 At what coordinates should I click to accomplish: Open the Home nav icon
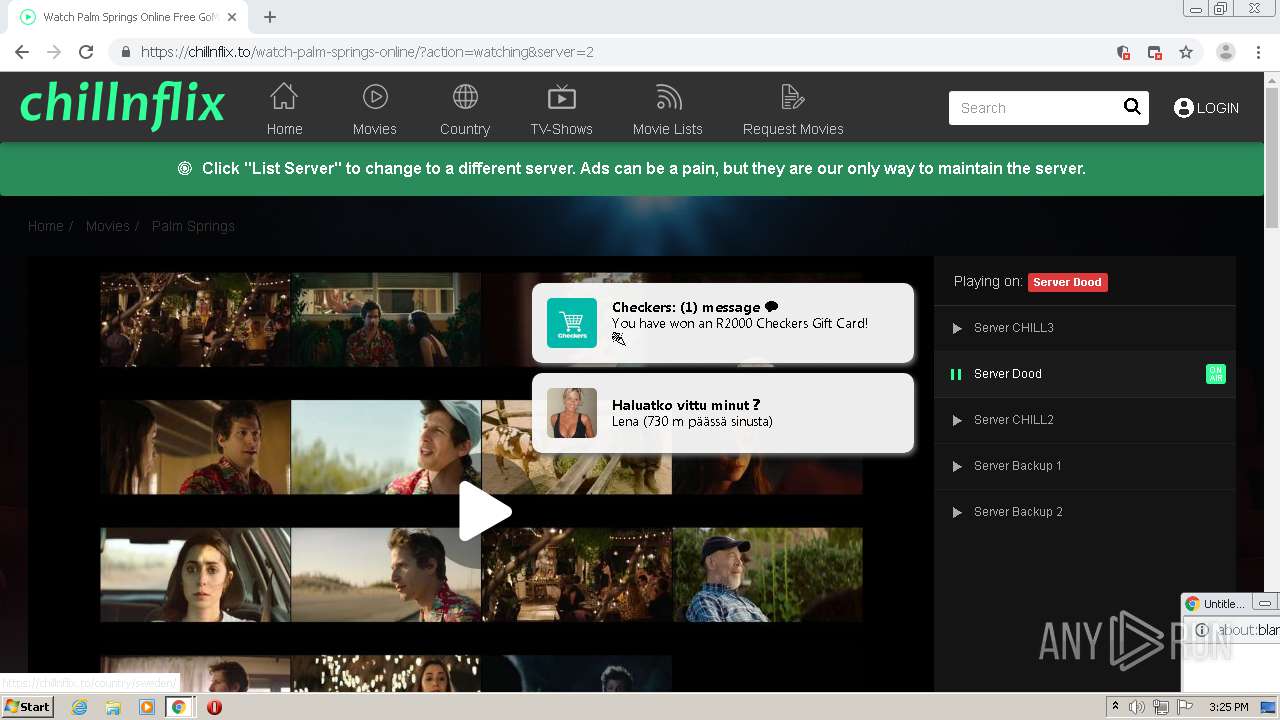pyautogui.click(x=284, y=97)
